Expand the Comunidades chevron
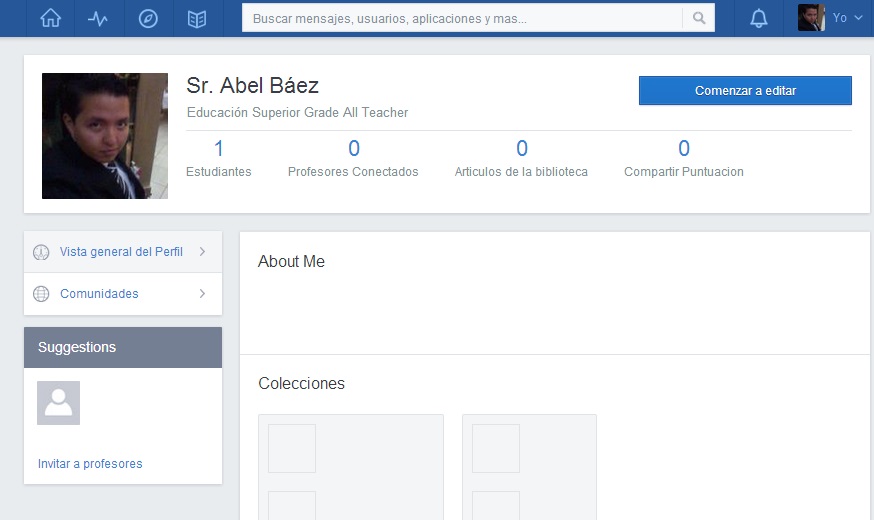Image resolution: width=874 pixels, height=520 pixels. pos(202,294)
